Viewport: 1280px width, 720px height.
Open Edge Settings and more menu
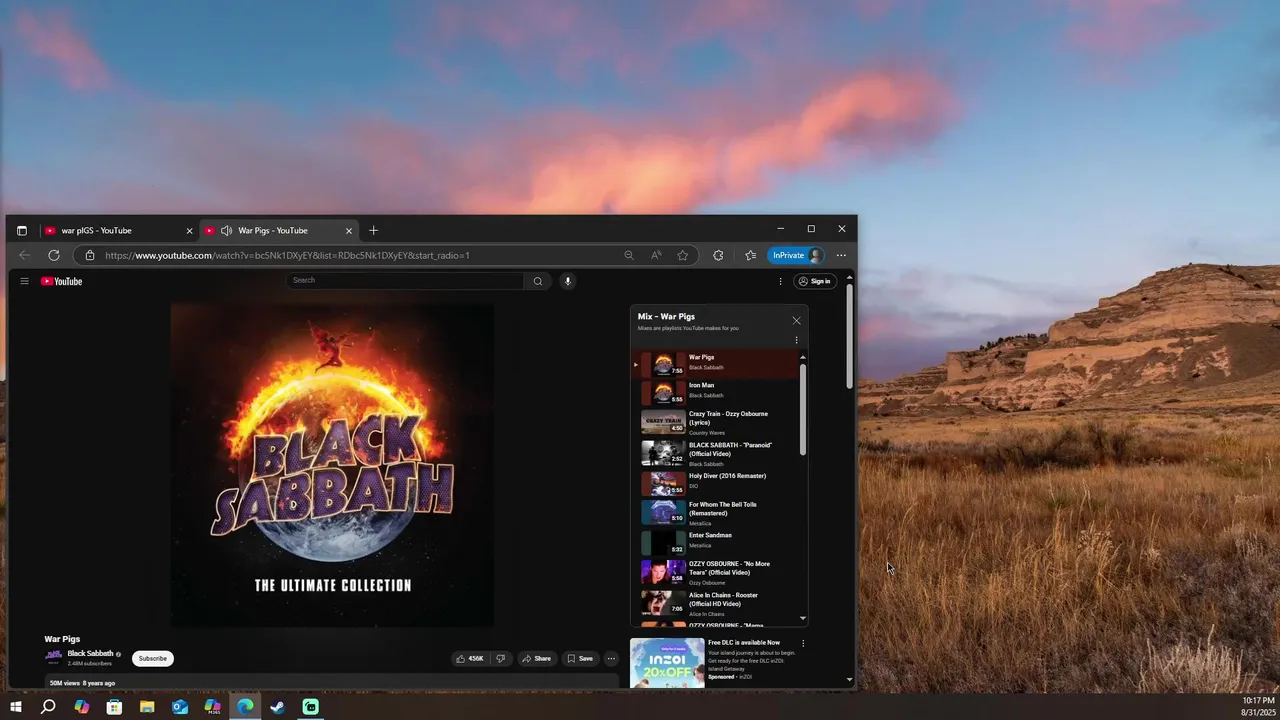click(x=841, y=255)
